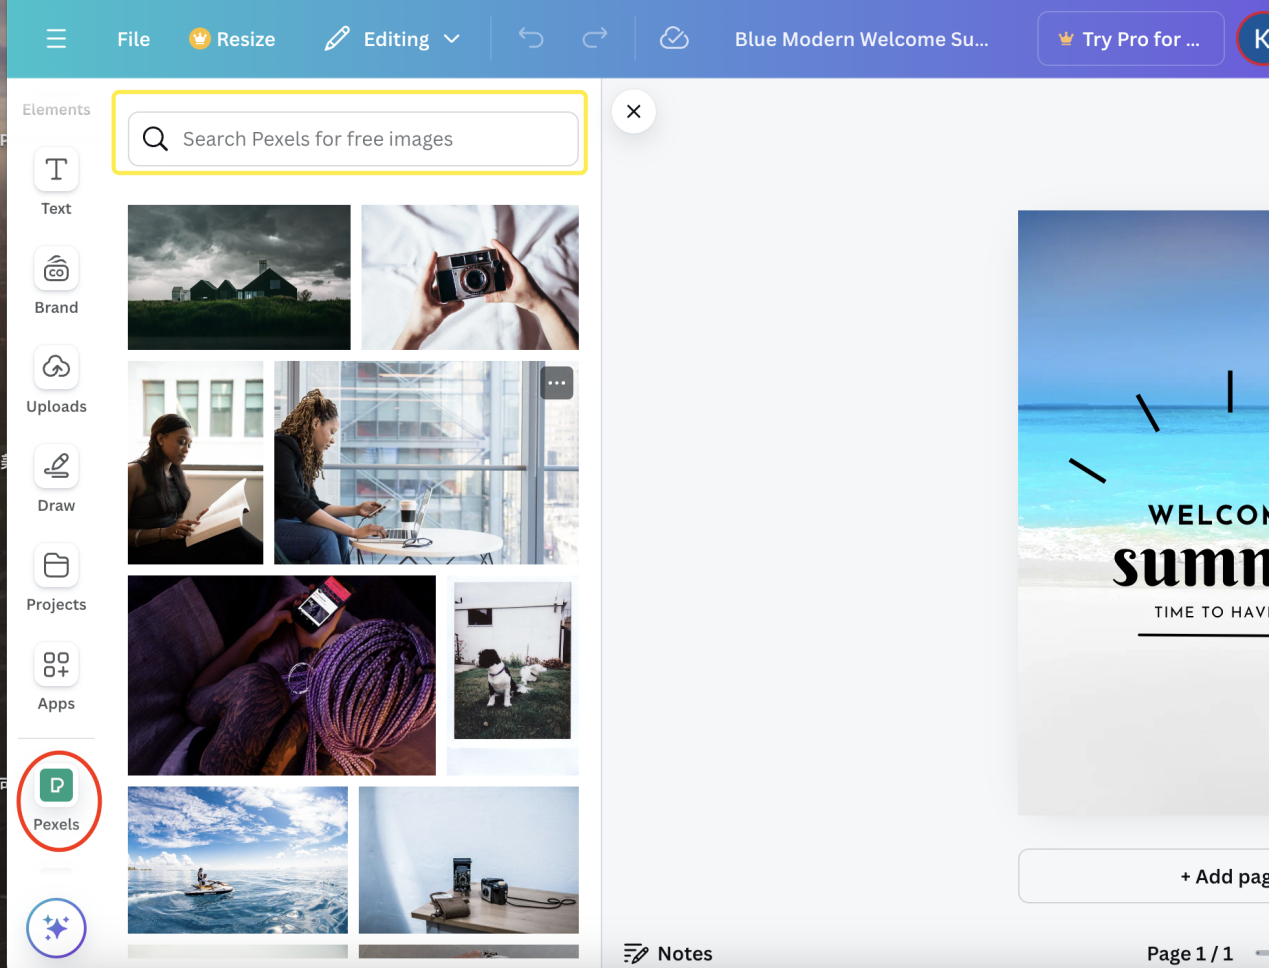Select the woman with laptop at table photo
Image resolution: width=1269 pixels, height=968 pixels.
click(426, 463)
